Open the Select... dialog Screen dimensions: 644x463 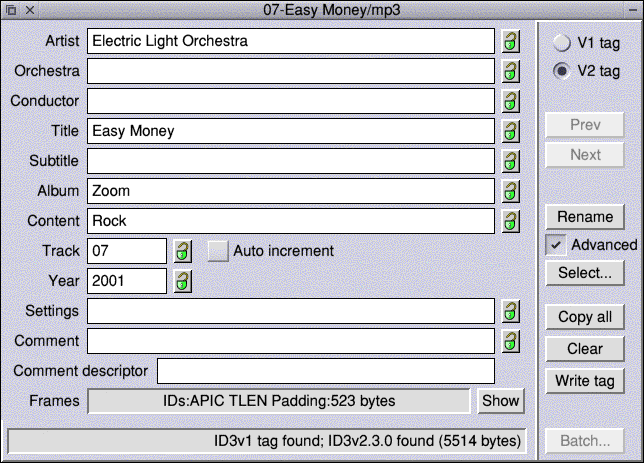[585, 273]
